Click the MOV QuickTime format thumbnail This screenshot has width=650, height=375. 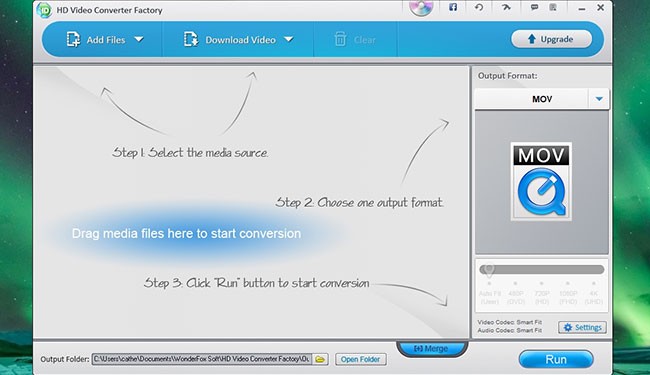(x=541, y=181)
